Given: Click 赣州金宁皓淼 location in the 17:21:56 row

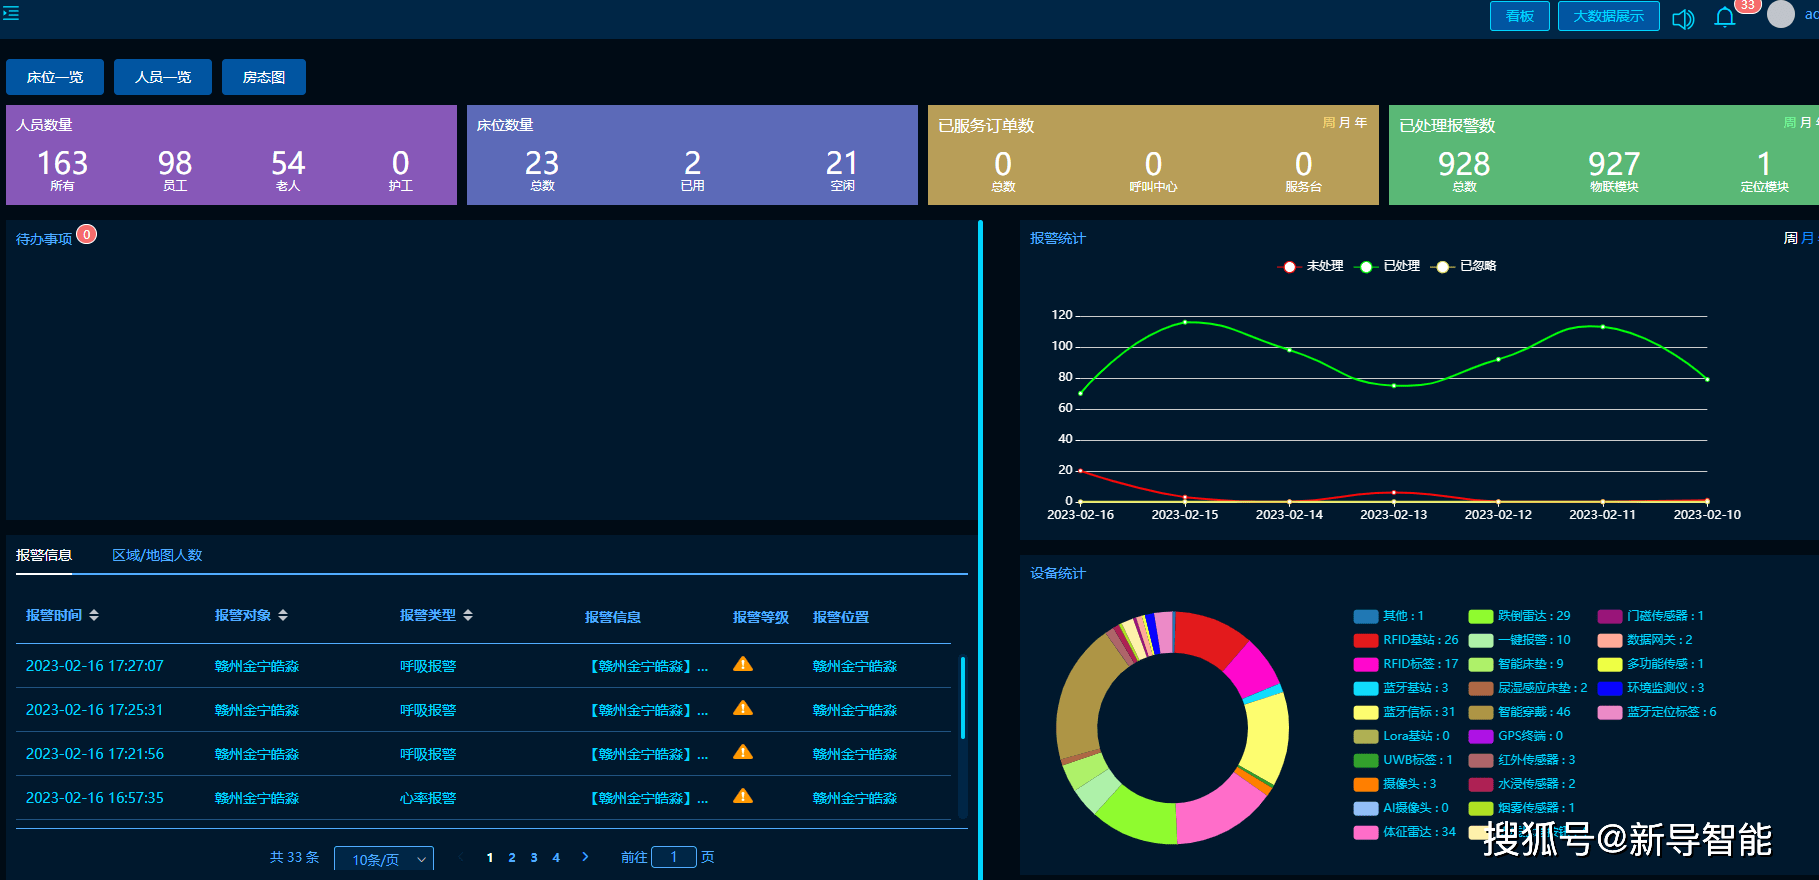Looking at the screenshot, I should (855, 754).
